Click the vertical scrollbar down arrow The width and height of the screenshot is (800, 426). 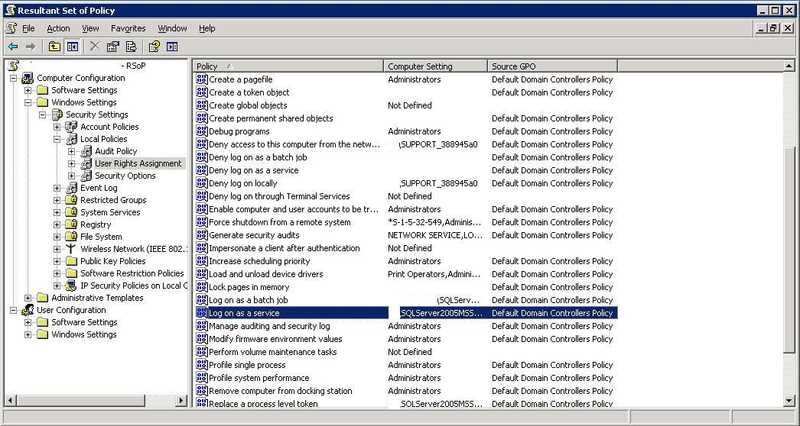[x=791, y=401]
